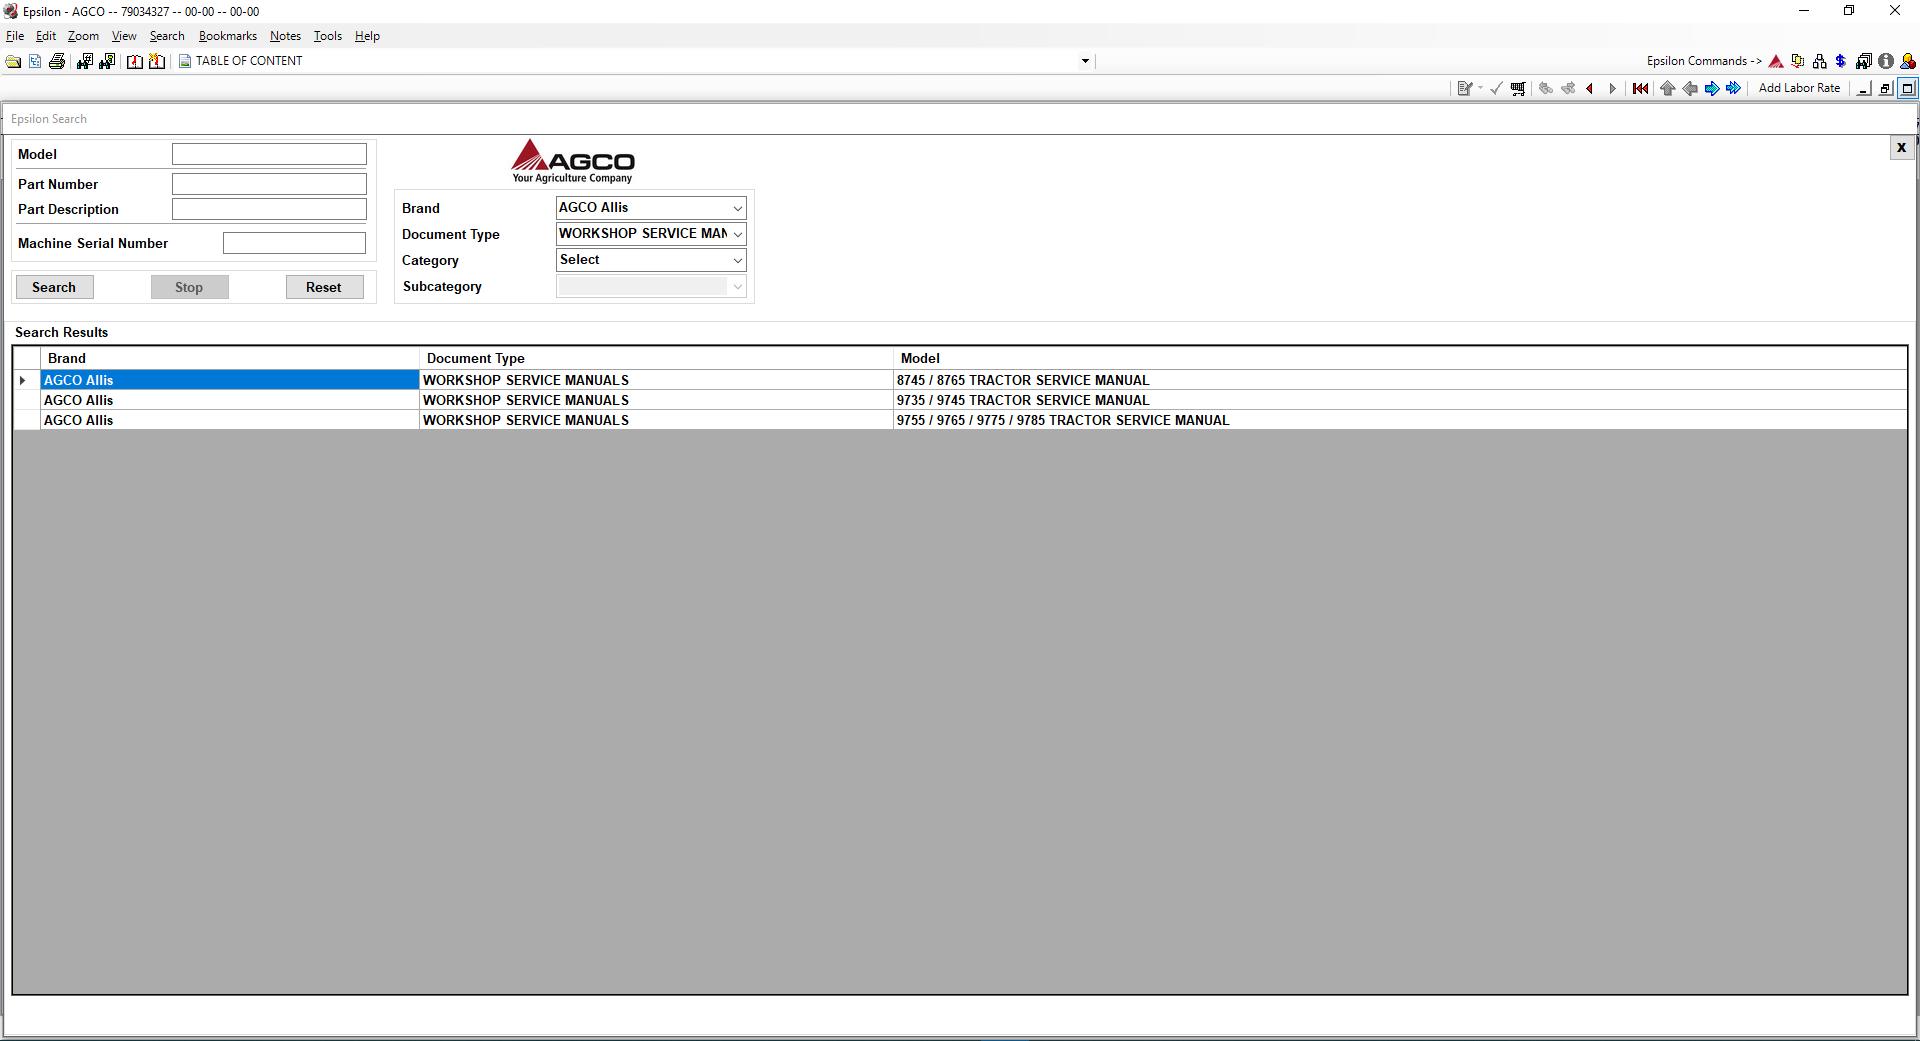
Task: Open the Edit menu
Action: click(46, 36)
